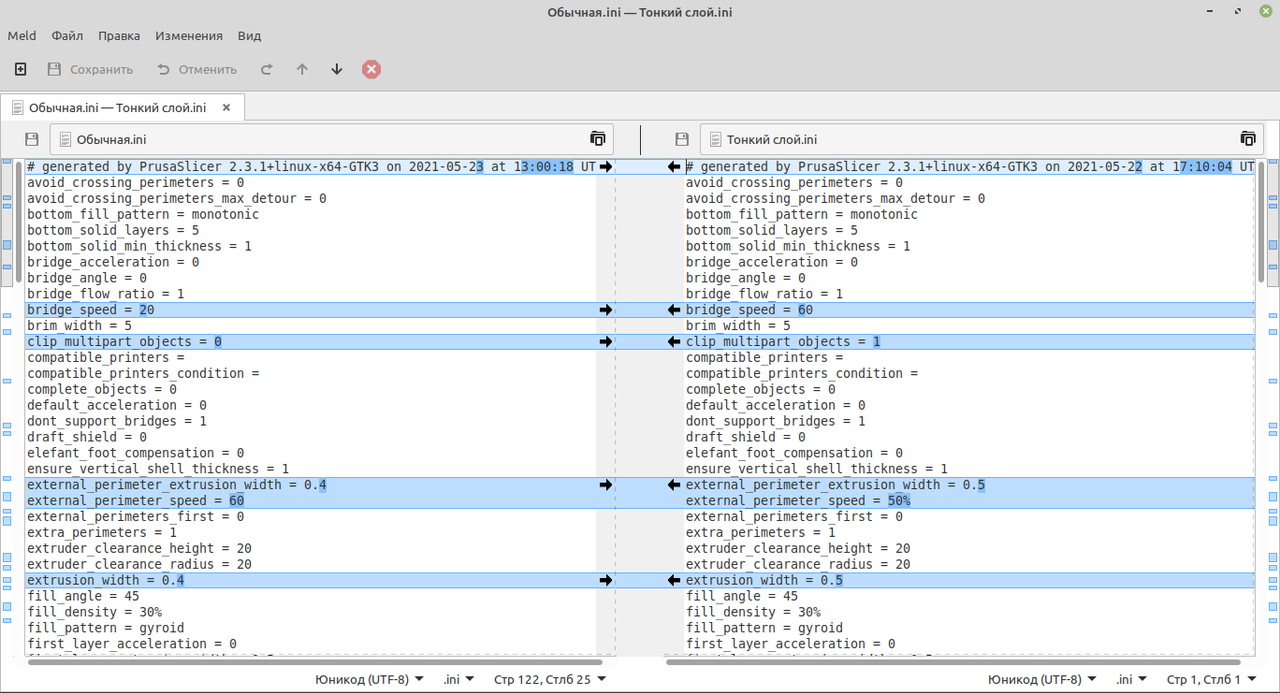Open the Файл menu
The height and width of the screenshot is (693, 1280).
(x=67, y=35)
